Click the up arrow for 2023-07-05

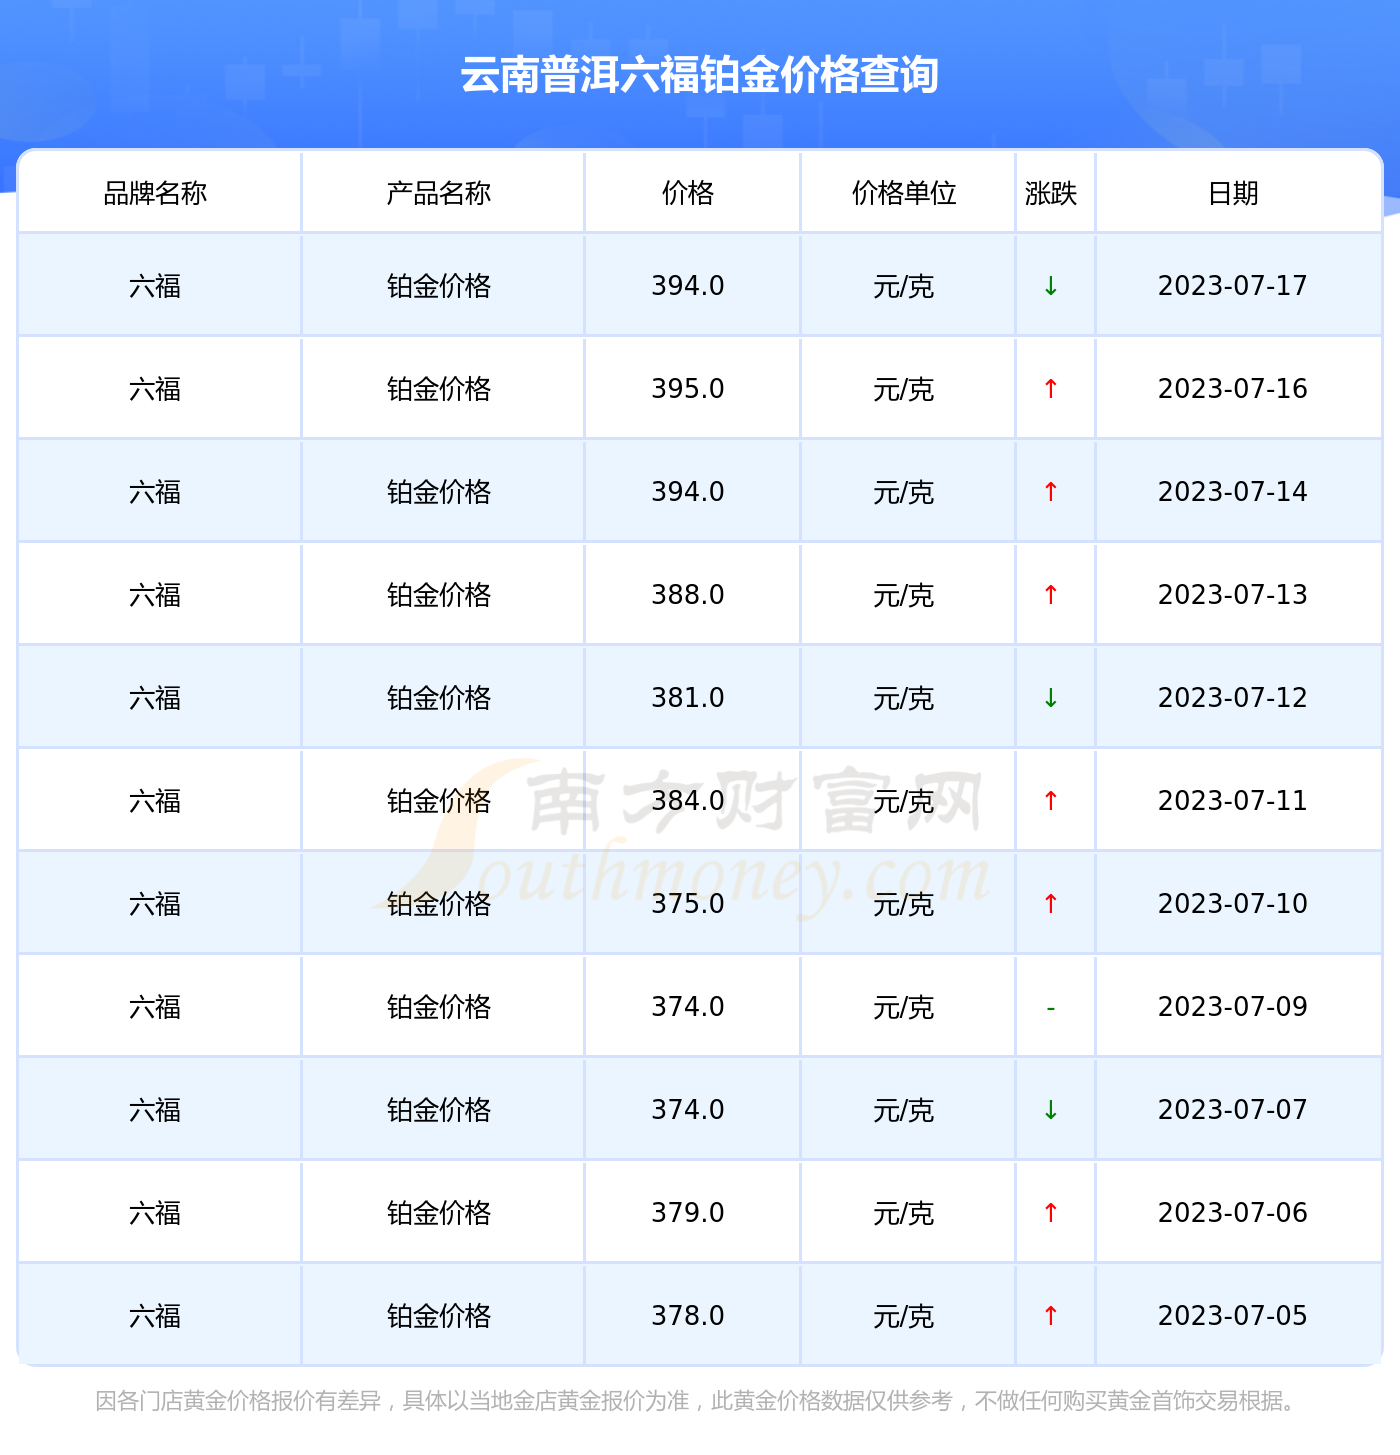(x=1051, y=1316)
